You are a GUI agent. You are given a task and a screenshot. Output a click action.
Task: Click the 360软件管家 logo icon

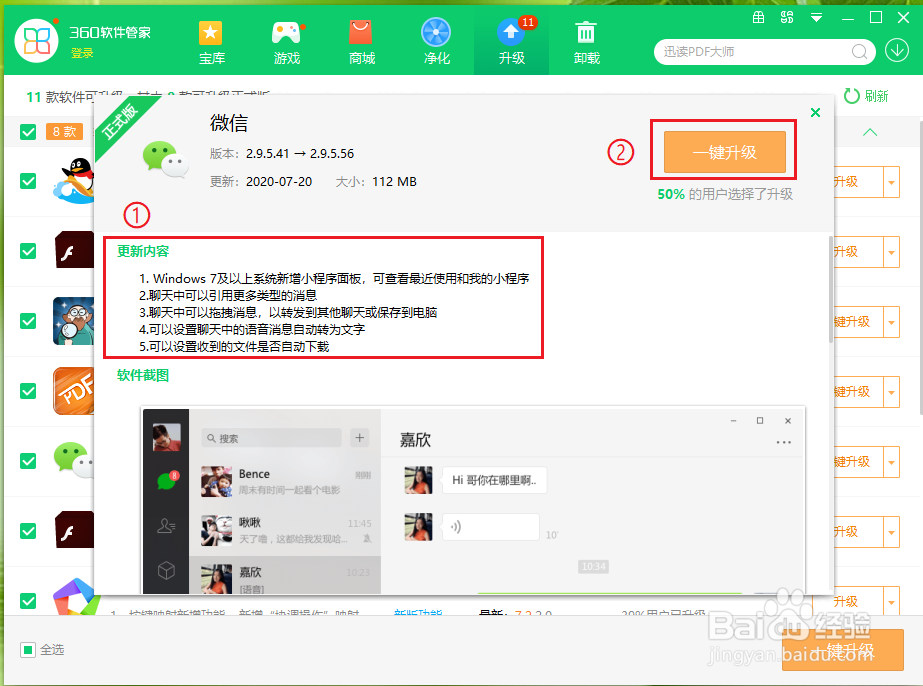tap(36, 41)
